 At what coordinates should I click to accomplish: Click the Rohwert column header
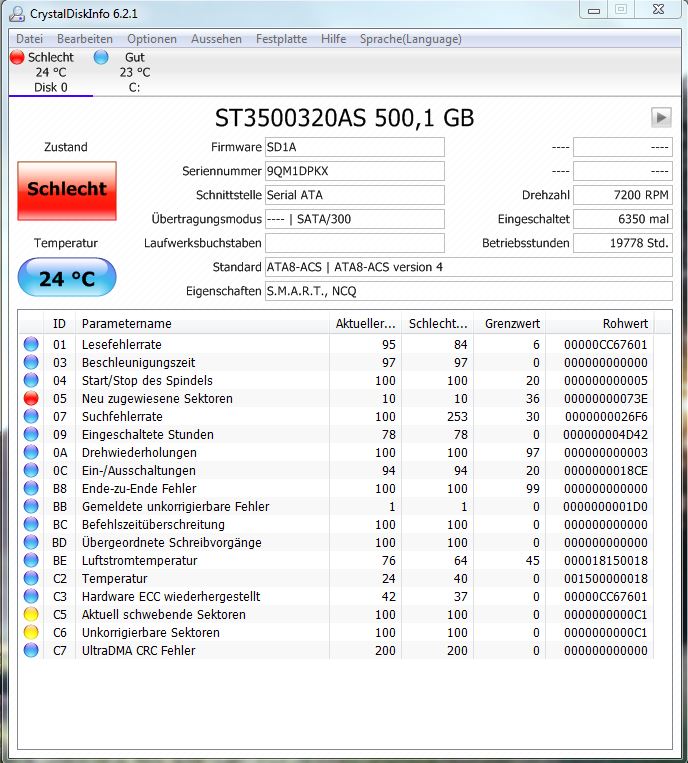point(600,324)
